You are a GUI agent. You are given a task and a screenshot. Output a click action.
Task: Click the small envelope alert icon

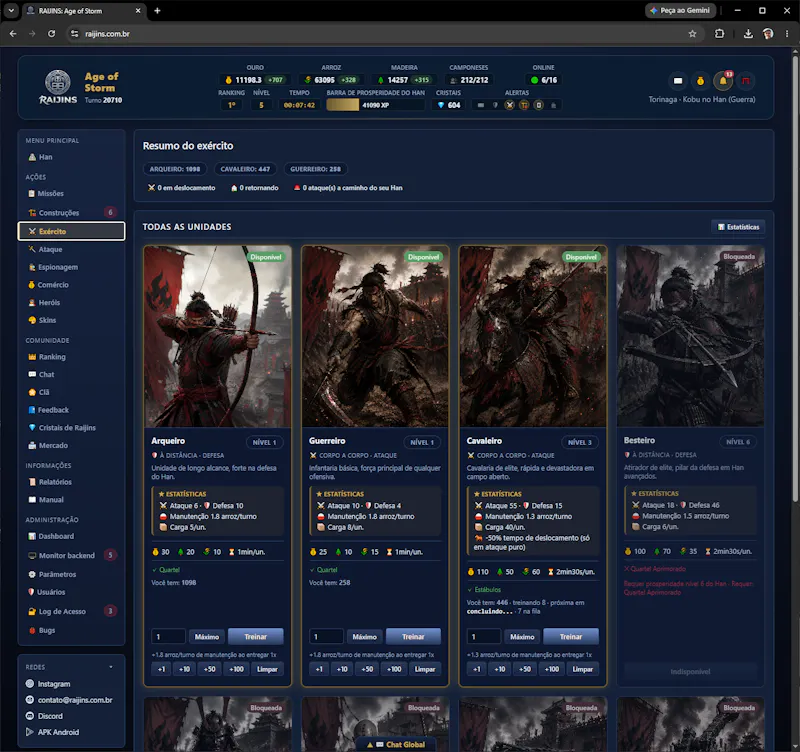click(x=481, y=105)
